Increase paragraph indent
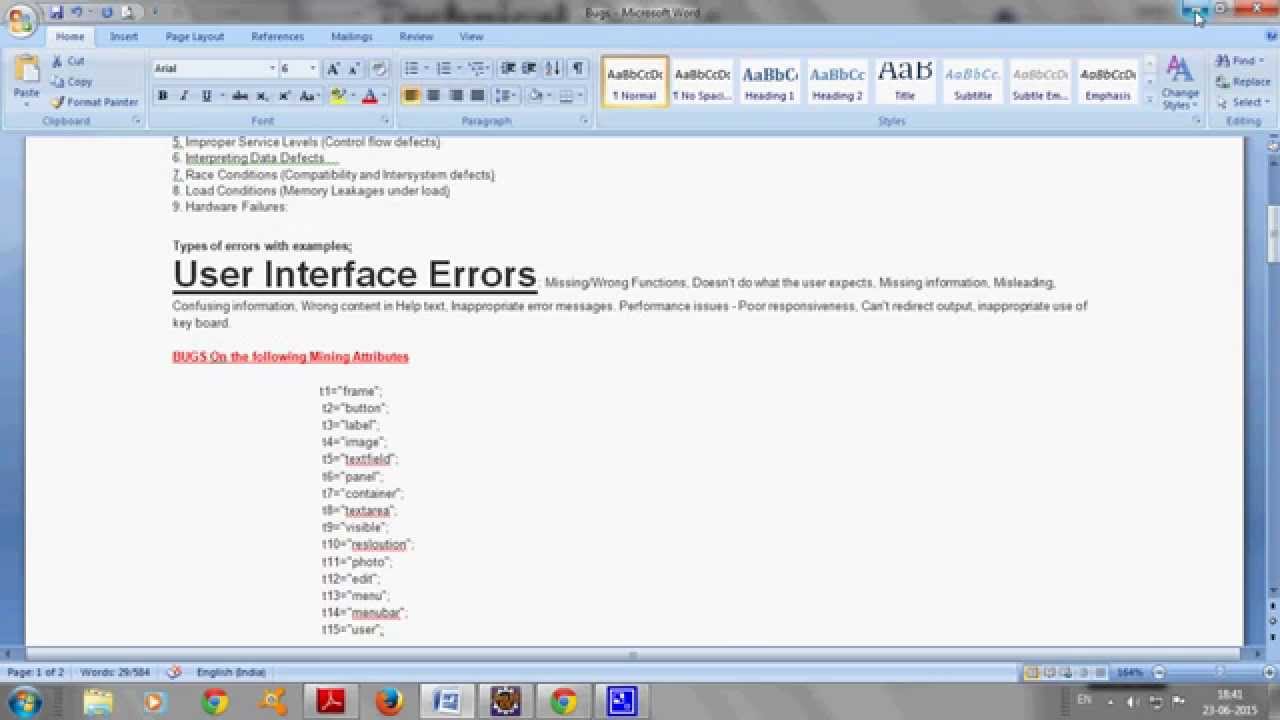The height and width of the screenshot is (720, 1280). (x=530, y=69)
